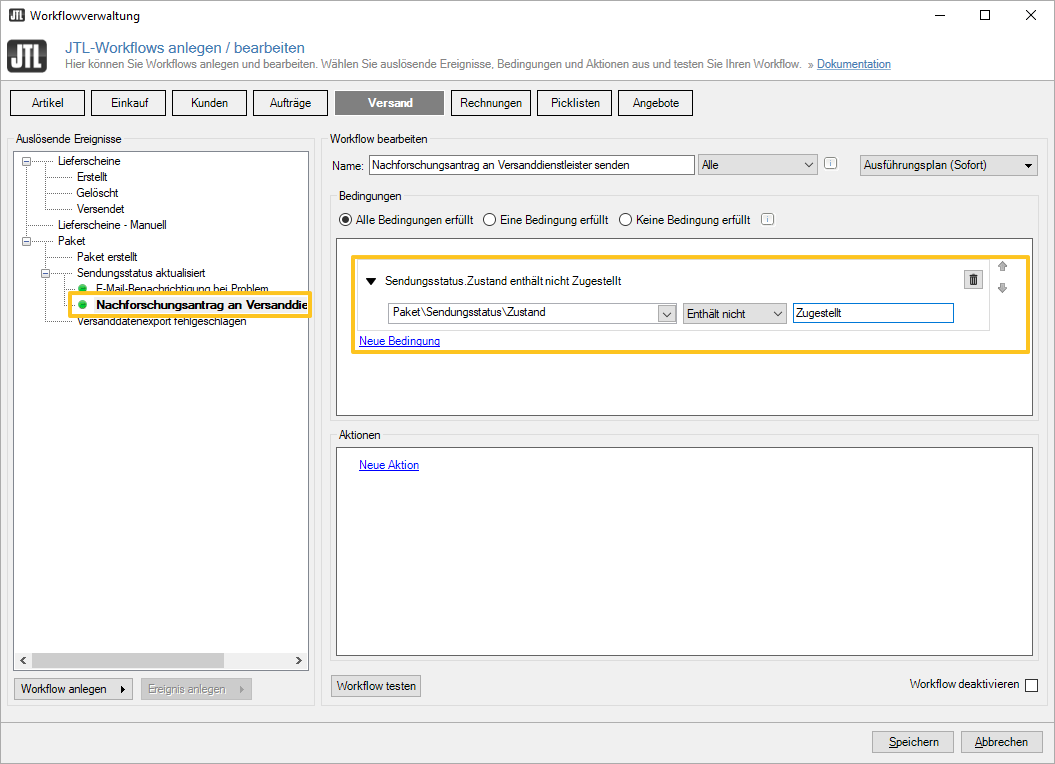Screen dimensions: 1055x764
Task: Collapse condition with the black triangle
Action: [x=371, y=282]
